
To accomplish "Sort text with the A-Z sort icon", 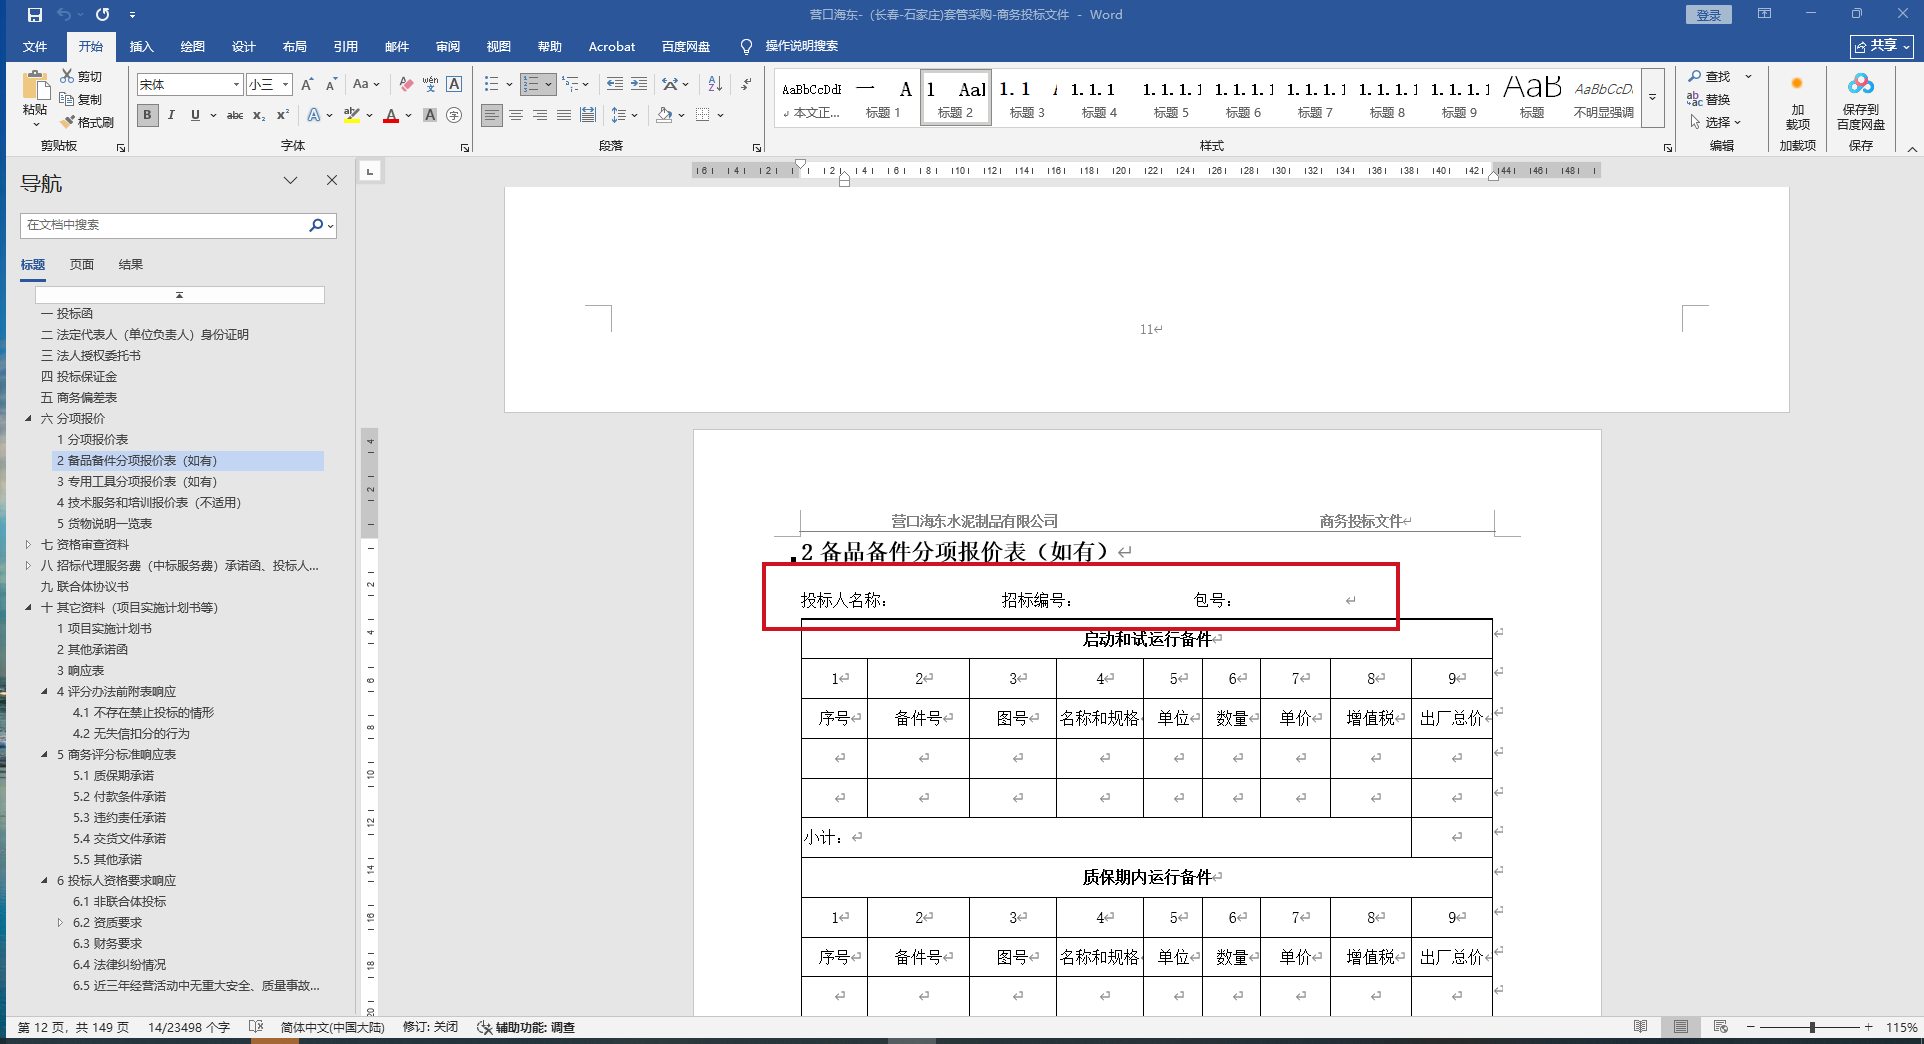I will [x=715, y=85].
